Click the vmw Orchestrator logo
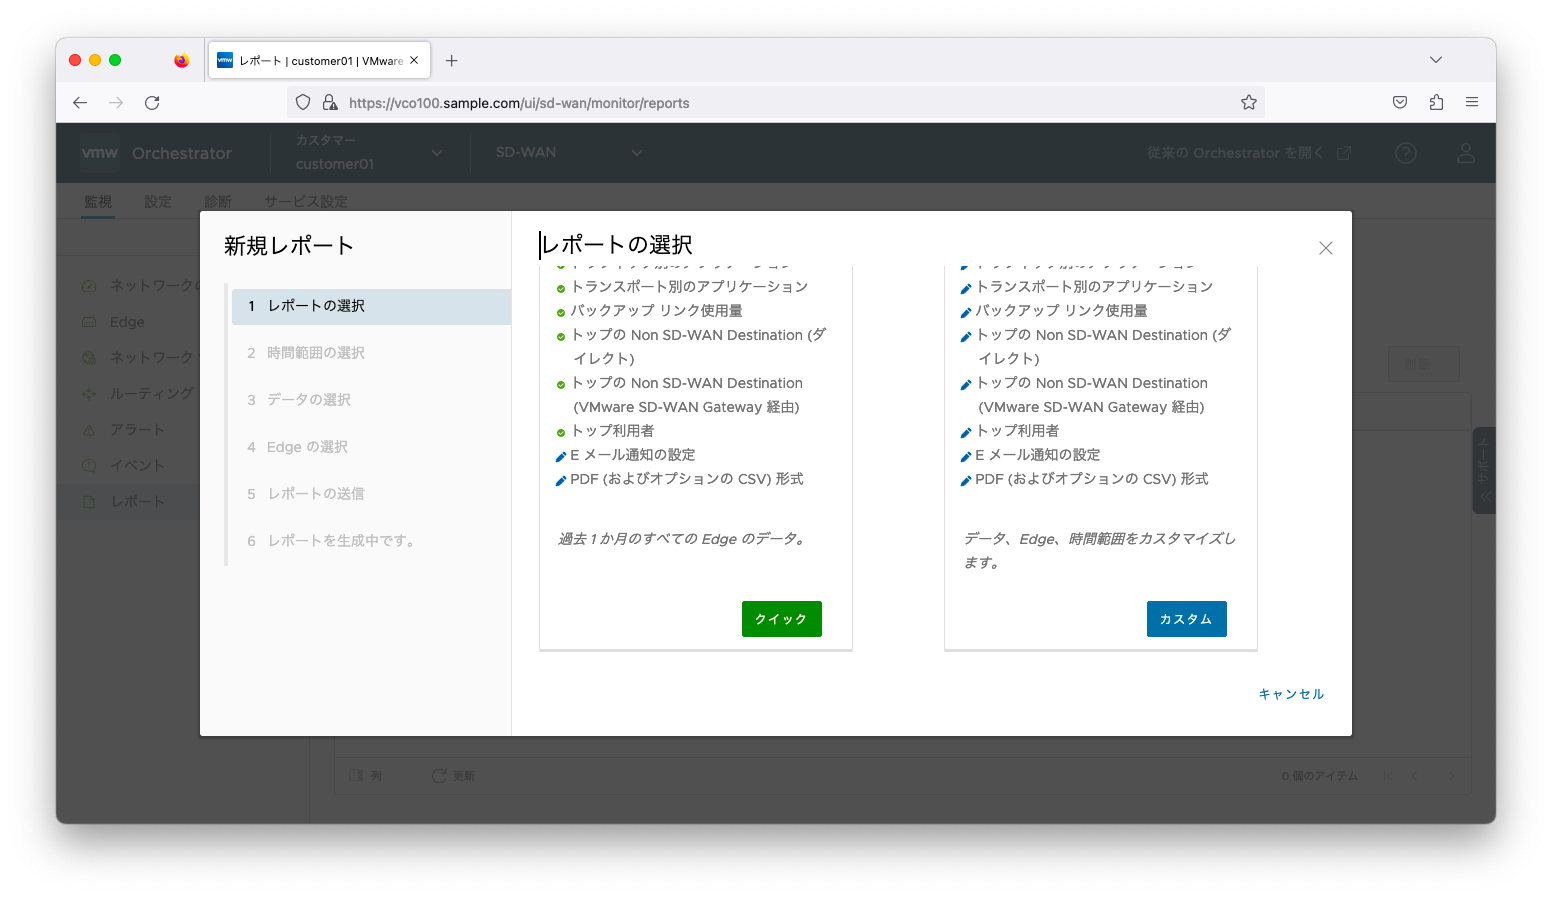Image resolution: width=1552 pixels, height=898 pixels. pyautogui.click(x=156, y=153)
